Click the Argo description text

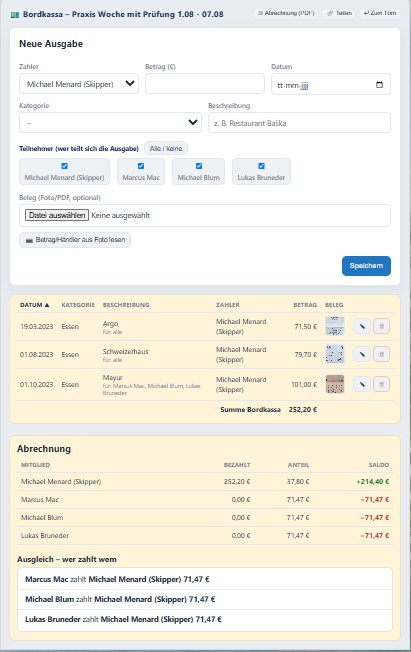(110, 324)
